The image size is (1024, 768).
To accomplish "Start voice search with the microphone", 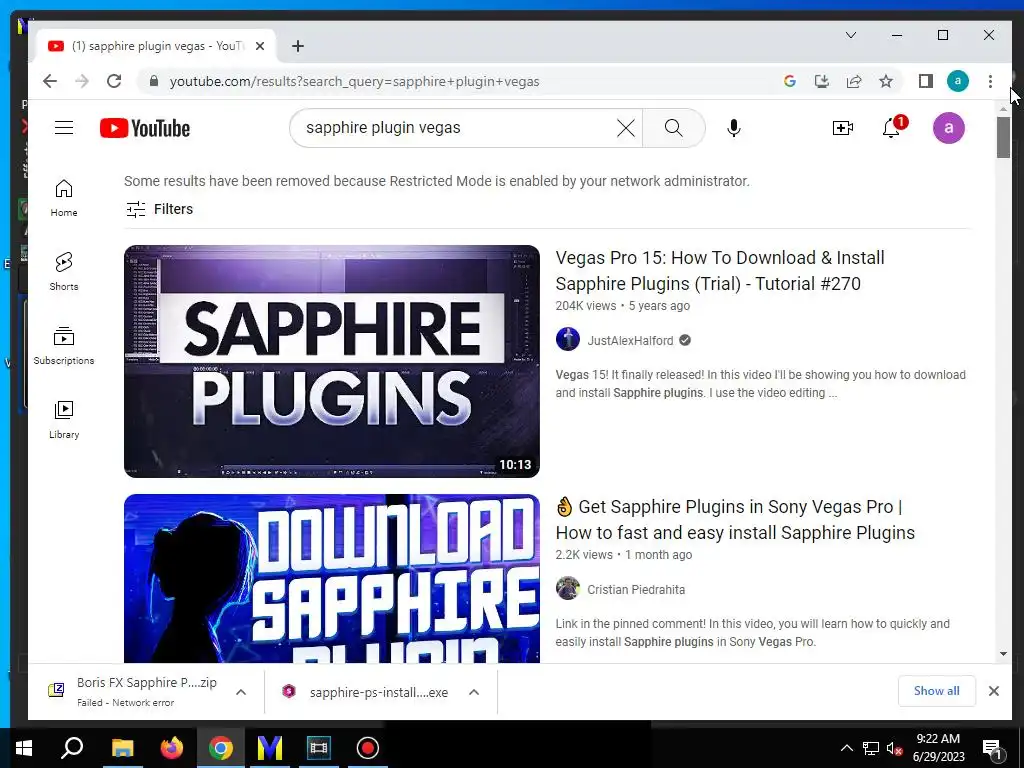I will (x=733, y=128).
